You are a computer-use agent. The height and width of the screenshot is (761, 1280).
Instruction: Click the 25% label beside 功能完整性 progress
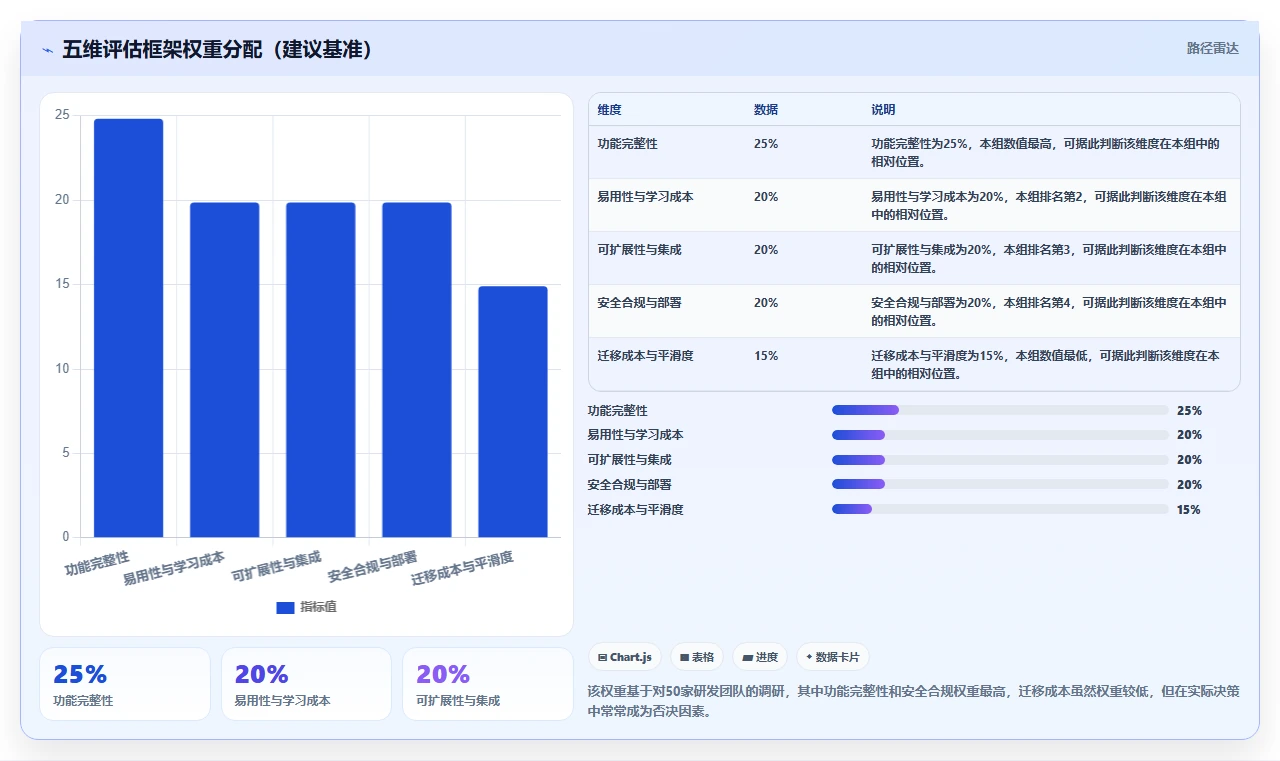pos(1189,410)
